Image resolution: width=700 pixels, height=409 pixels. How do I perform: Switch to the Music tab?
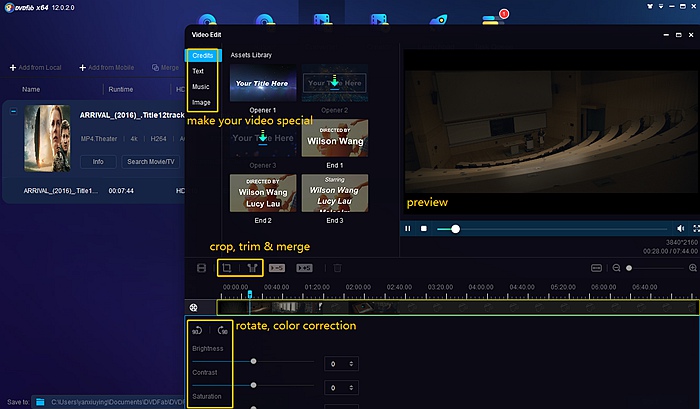point(200,87)
